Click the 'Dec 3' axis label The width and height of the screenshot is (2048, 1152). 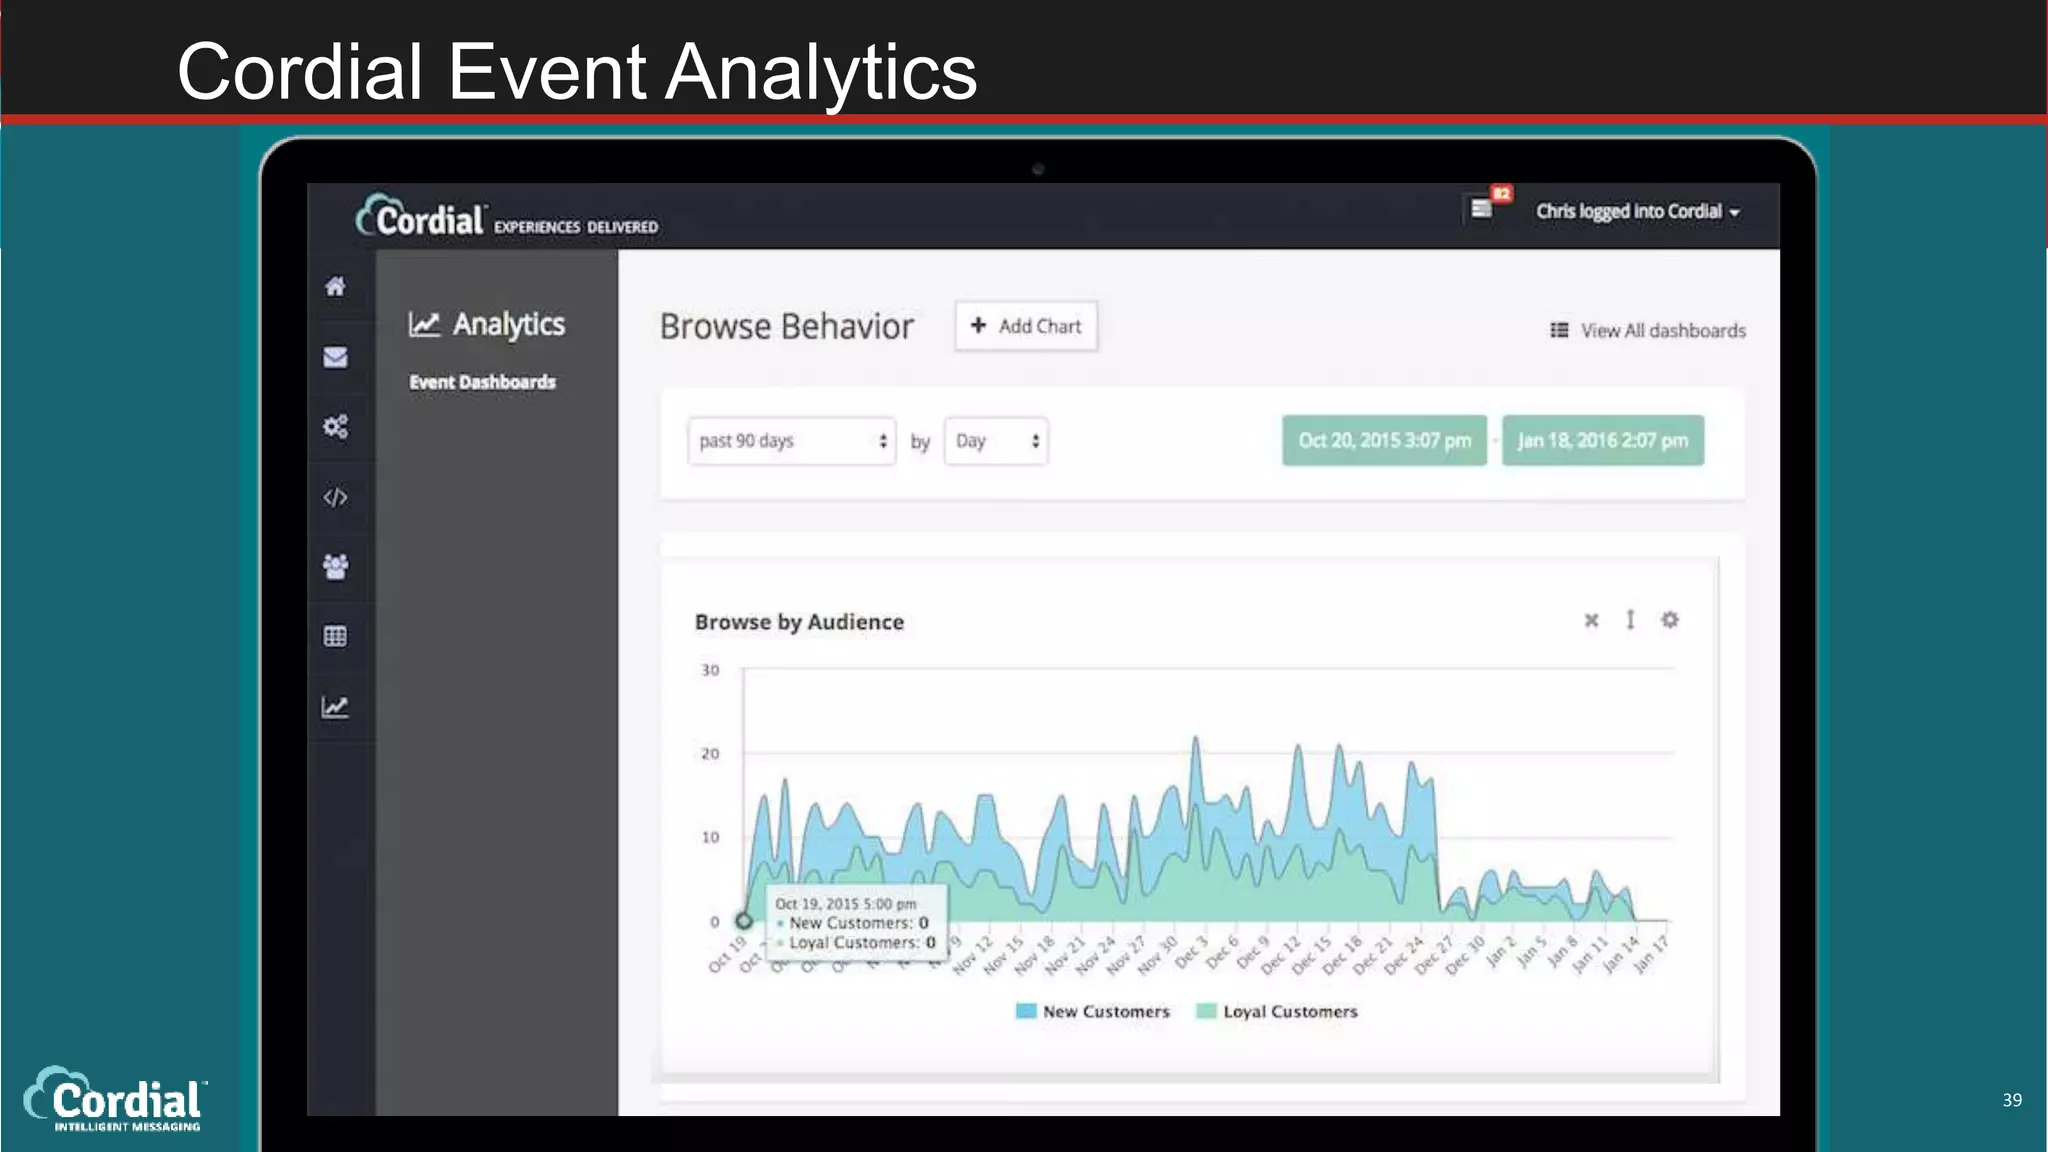coord(1191,952)
